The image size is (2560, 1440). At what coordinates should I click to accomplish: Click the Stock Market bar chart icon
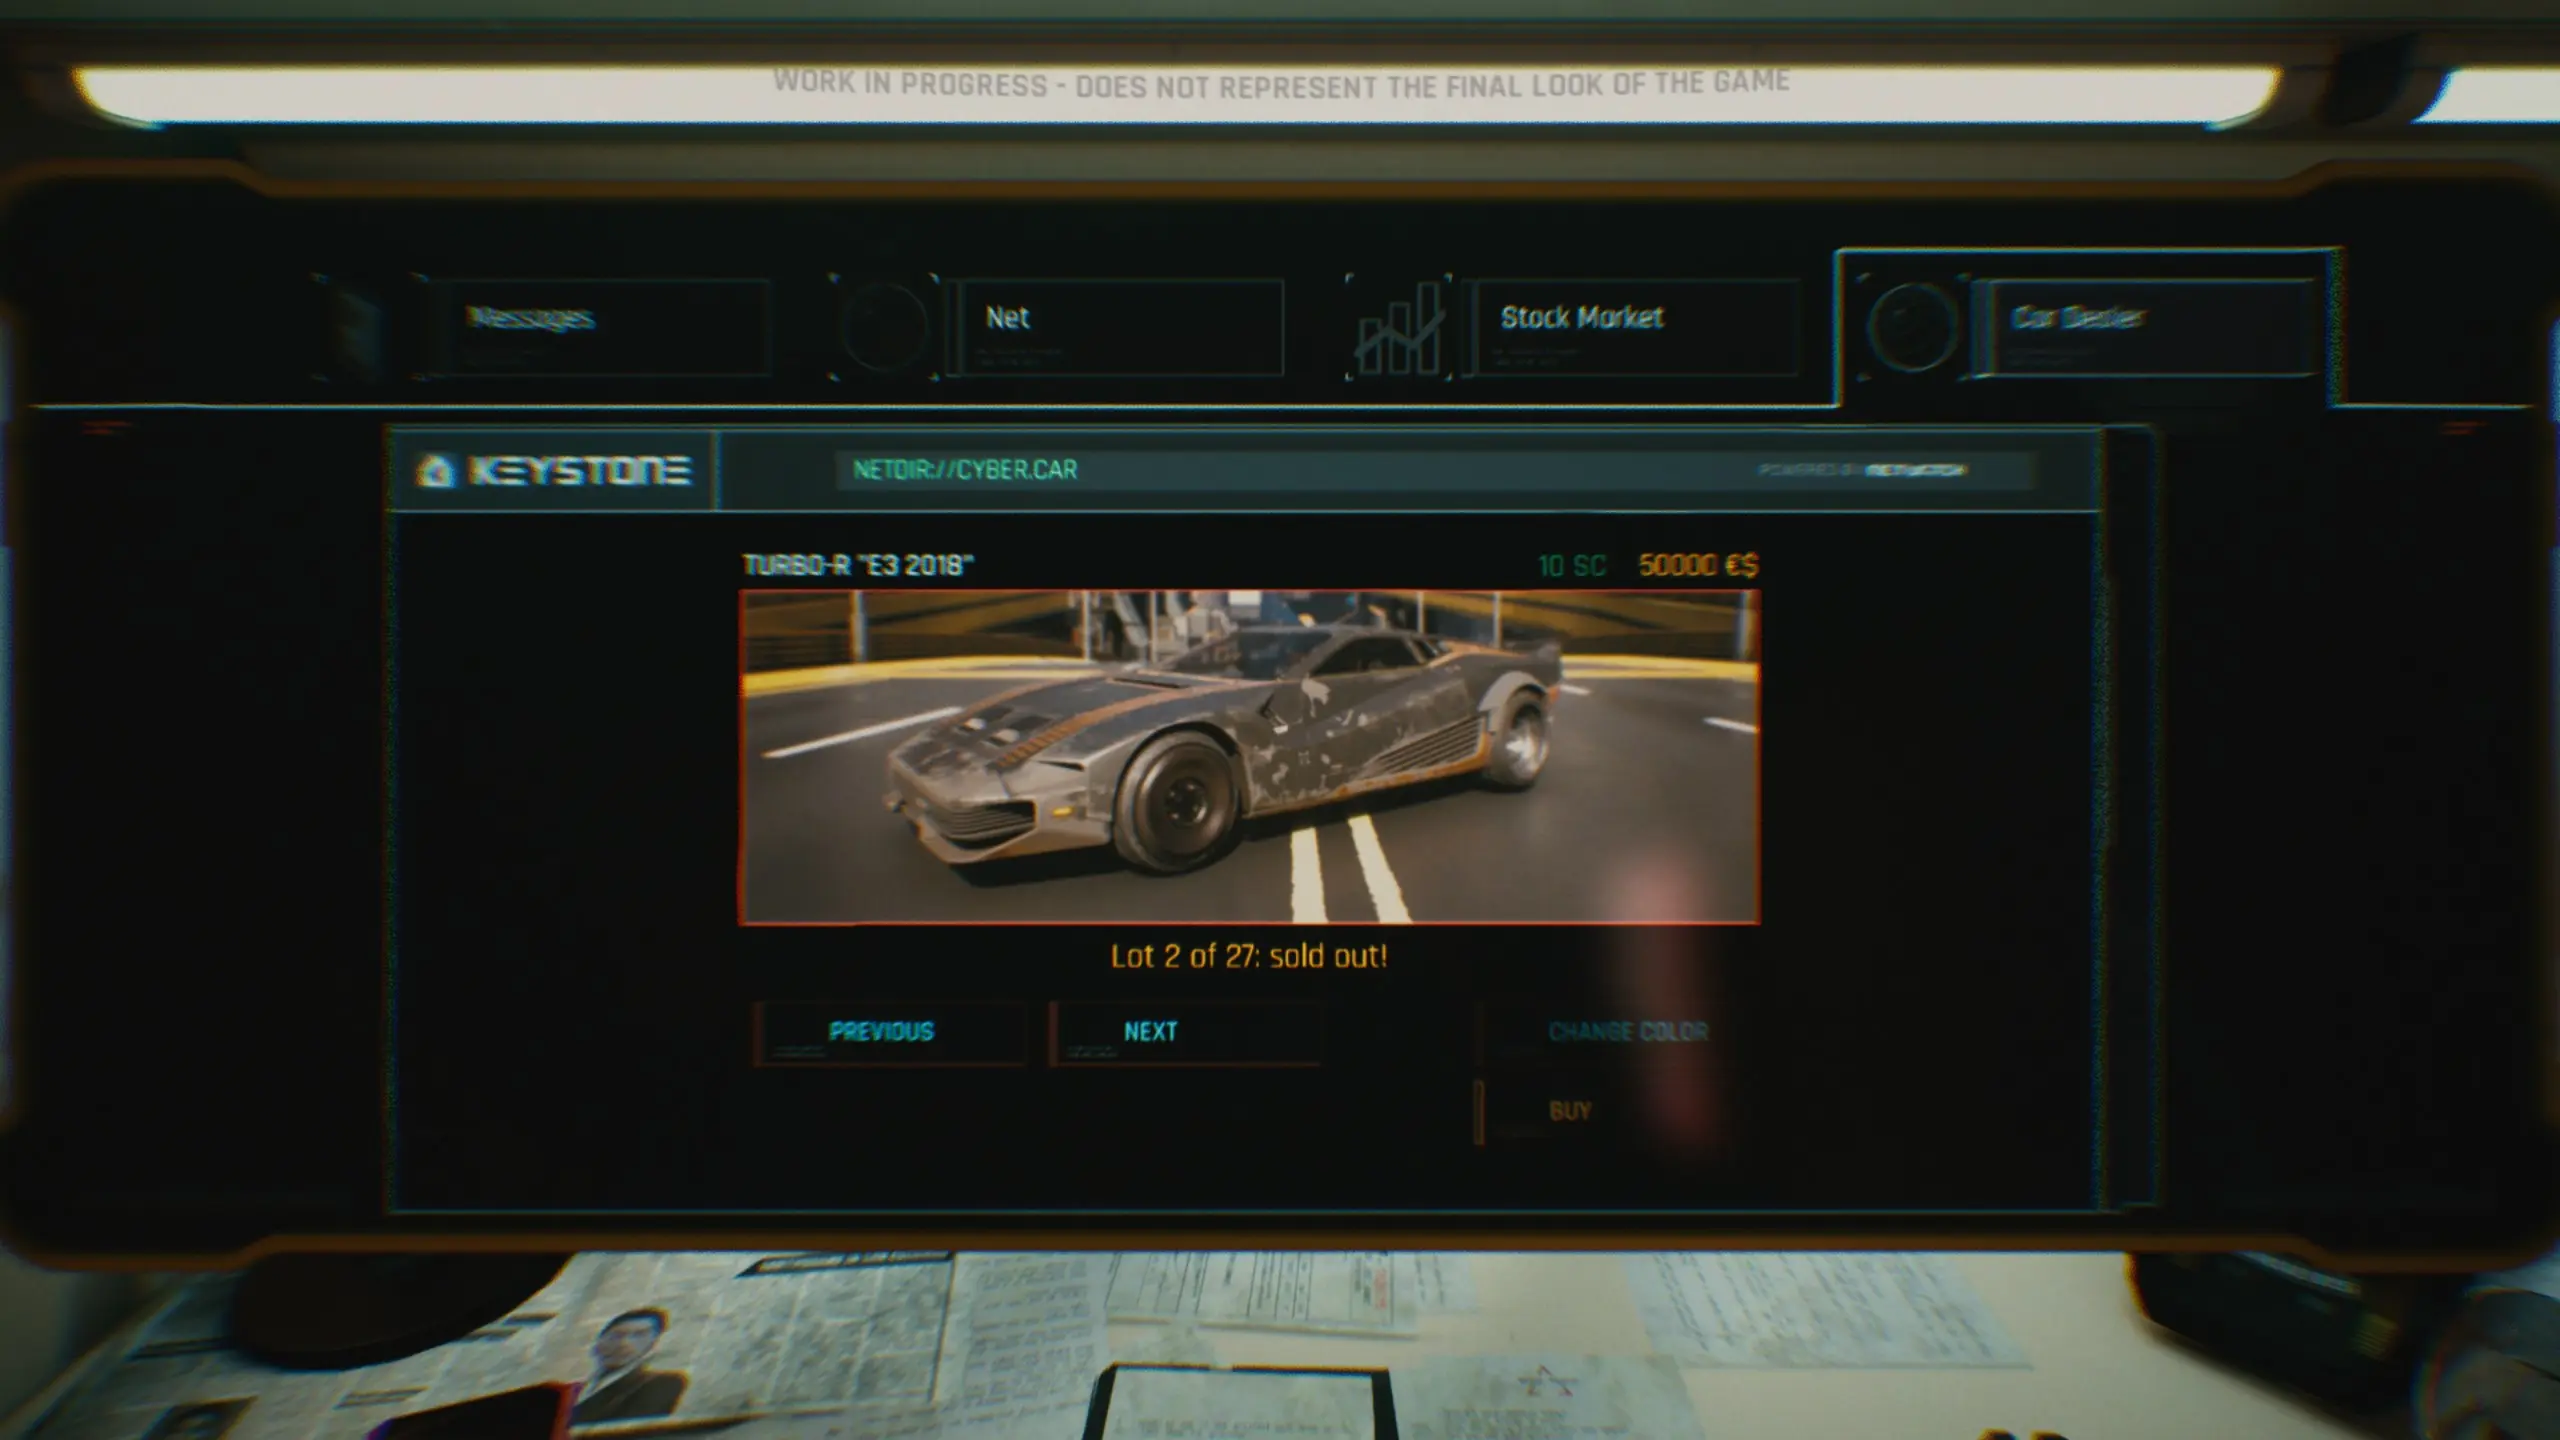1398,327
